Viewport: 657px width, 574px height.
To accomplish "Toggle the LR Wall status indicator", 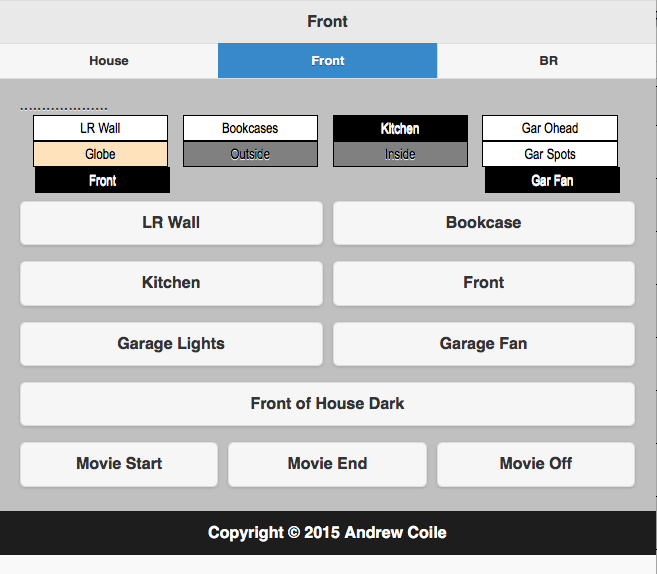I will click(100, 128).
